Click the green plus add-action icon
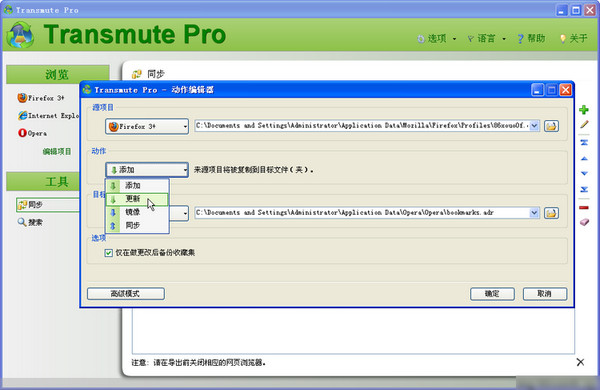This screenshot has height=390, width=600. point(584,110)
